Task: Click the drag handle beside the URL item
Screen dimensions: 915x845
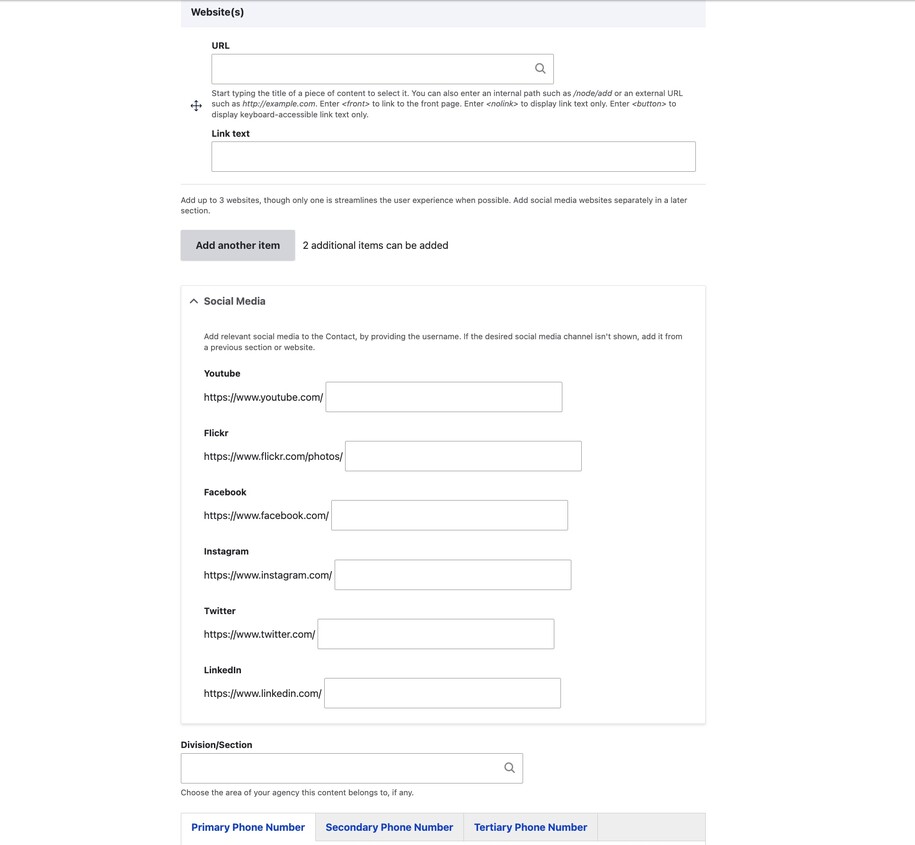Action: point(196,106)
